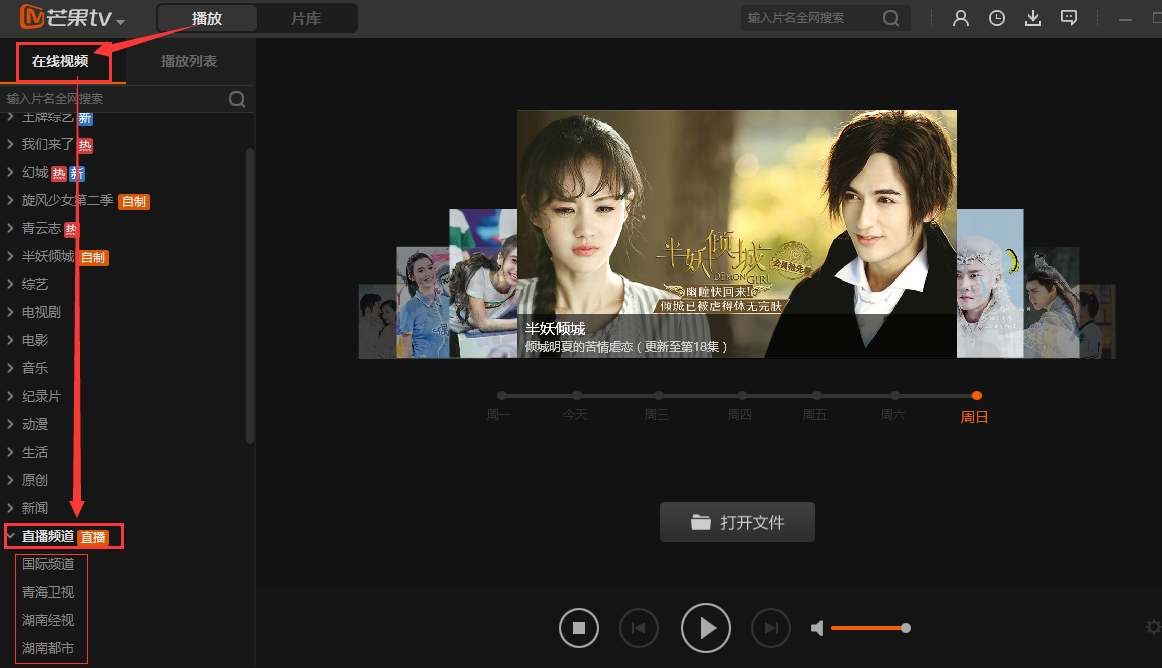Click the 打开文件 button
This screenshot has height=668, width=1162.
(737, 522)
